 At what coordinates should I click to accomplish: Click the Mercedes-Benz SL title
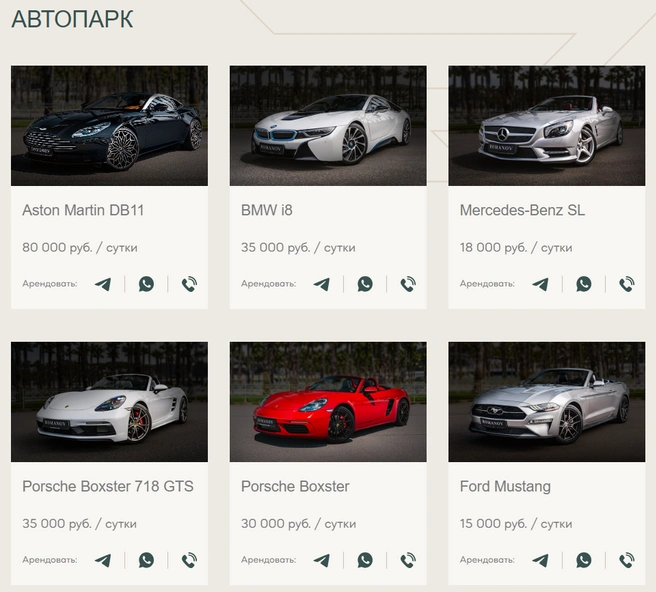point(522,210)
